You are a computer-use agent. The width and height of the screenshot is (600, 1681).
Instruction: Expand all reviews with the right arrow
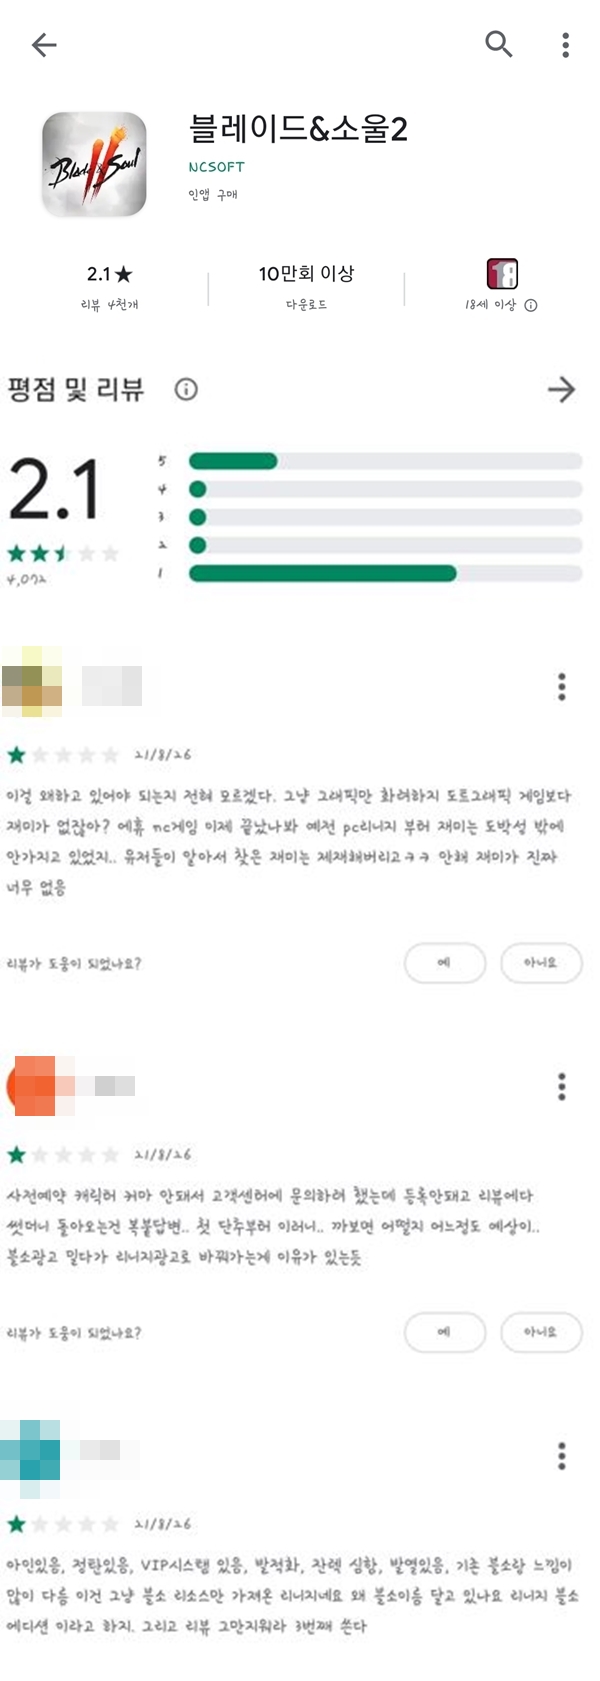(562, 389)
